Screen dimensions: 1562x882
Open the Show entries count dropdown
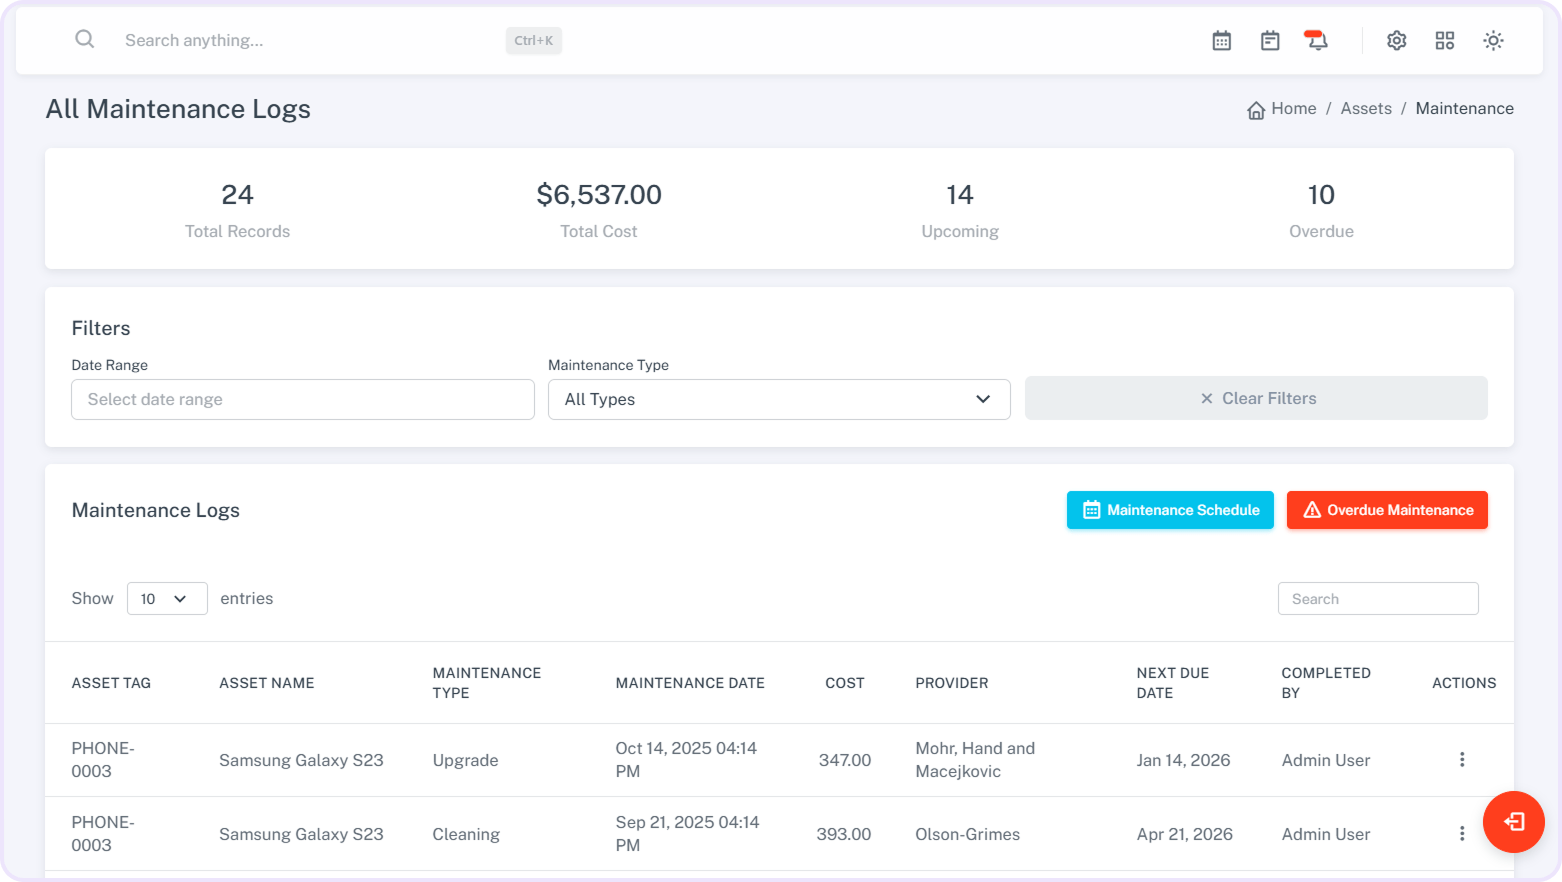tap(167, 598)
